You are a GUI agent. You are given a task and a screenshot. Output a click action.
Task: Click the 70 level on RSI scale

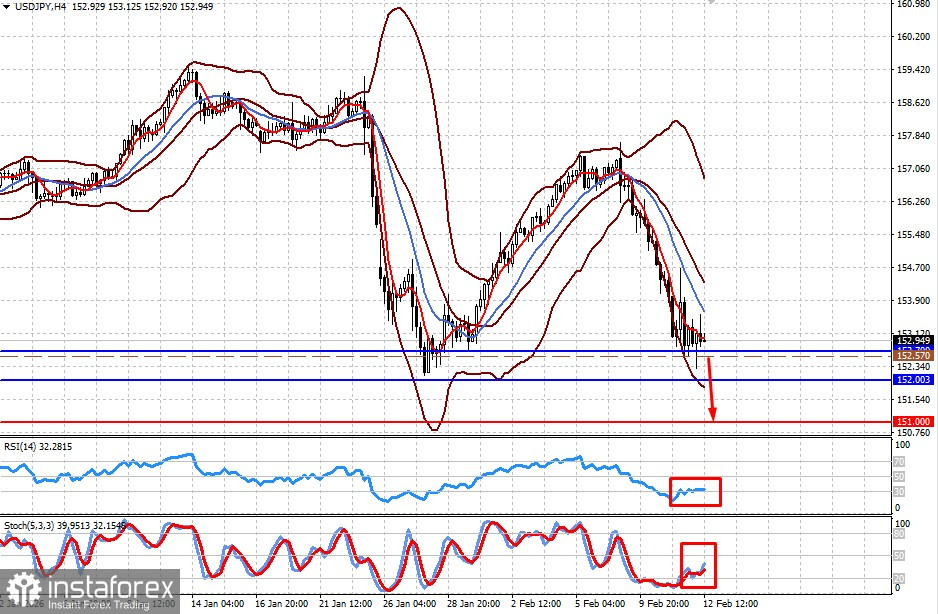click(x=899, y=461)
